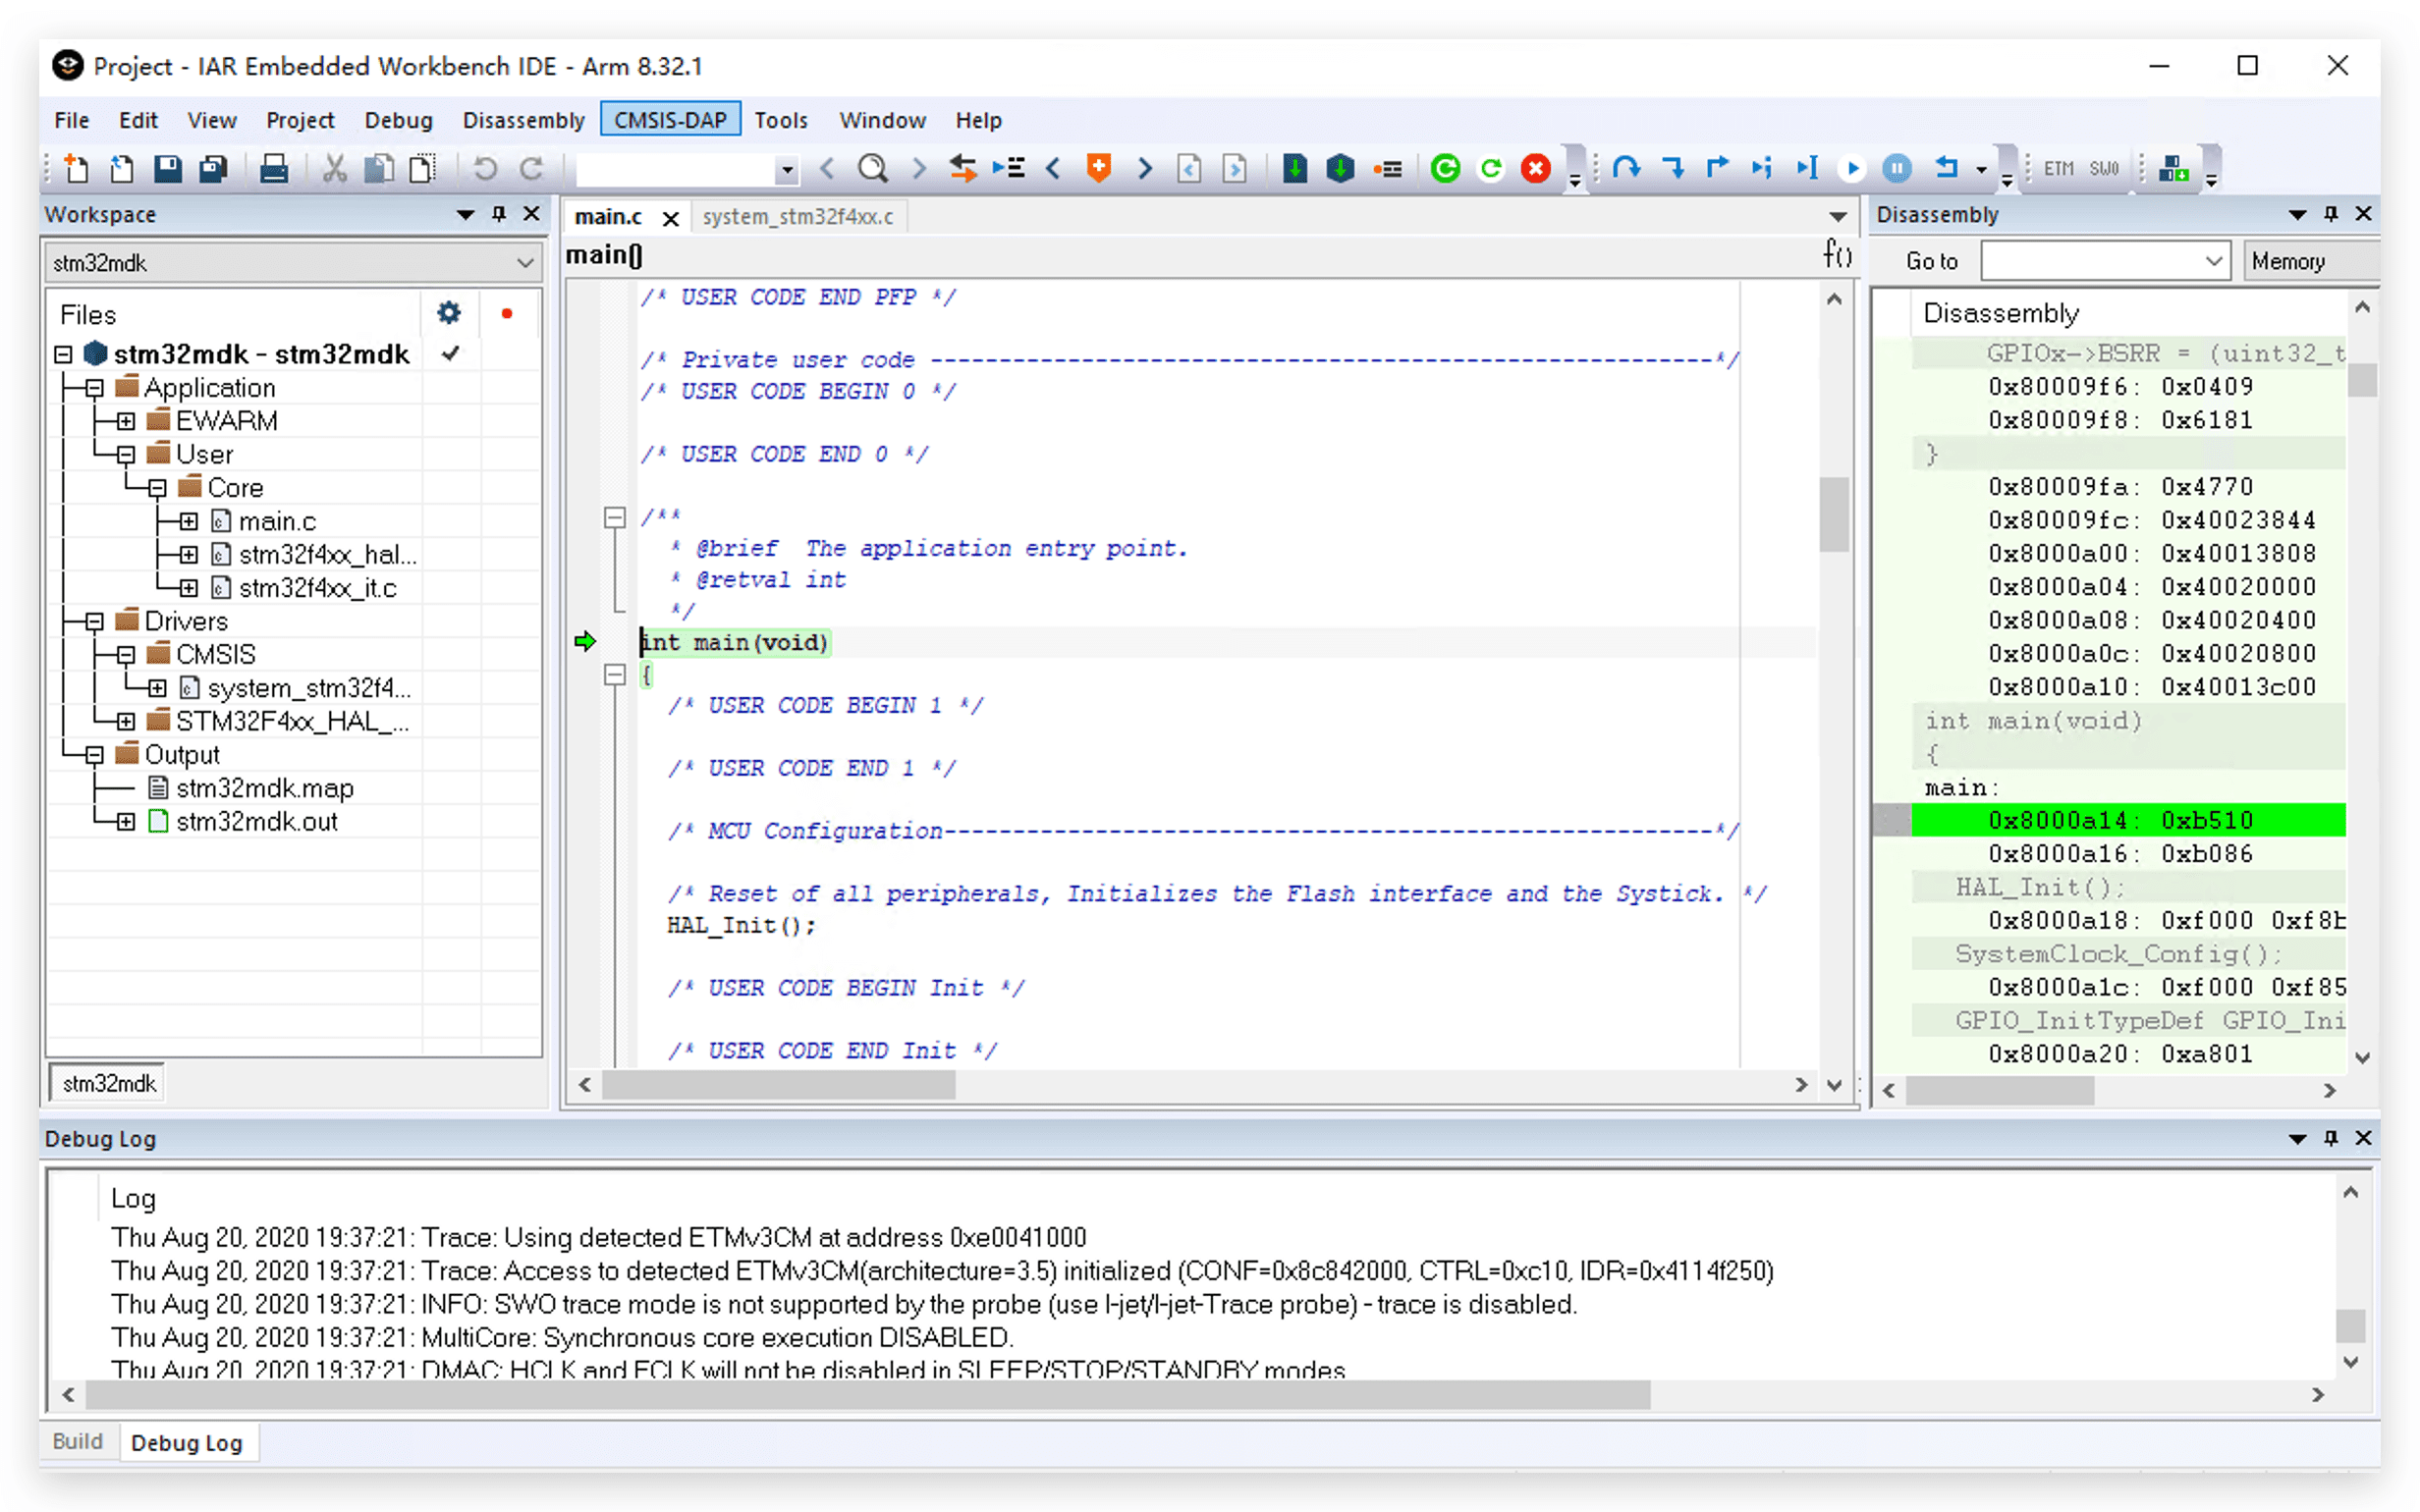Open the Reset icon's dropdown arrow
This screenshot has width=2420, height=1512.
point(1981,169)
